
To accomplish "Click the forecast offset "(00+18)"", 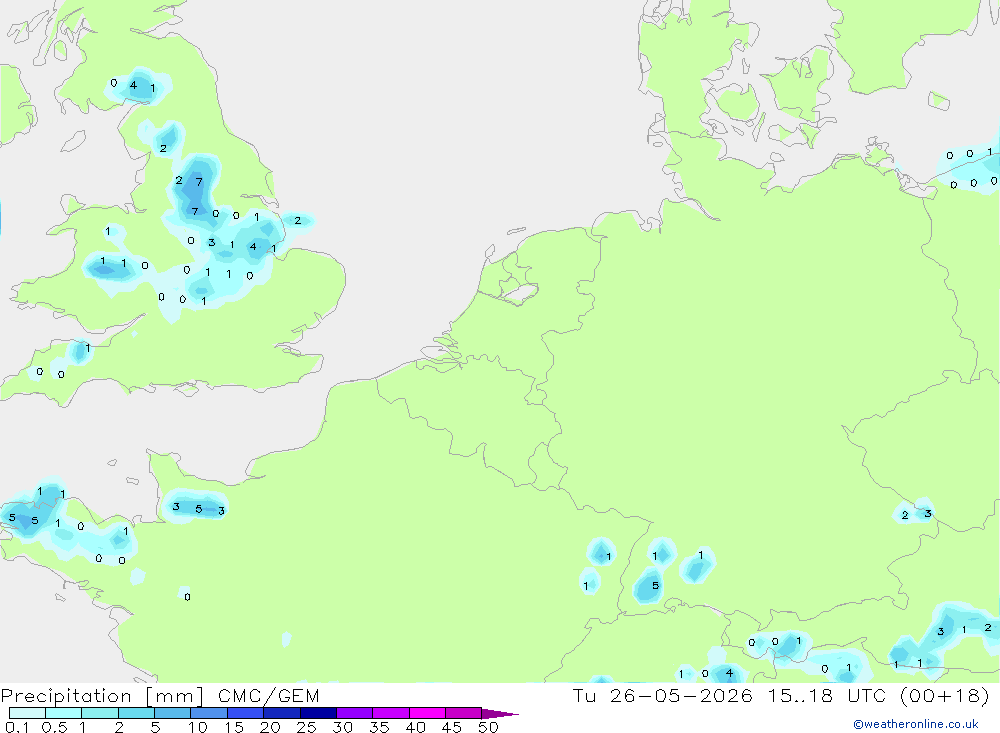I will pyautogui.click(x=945, y=695).
